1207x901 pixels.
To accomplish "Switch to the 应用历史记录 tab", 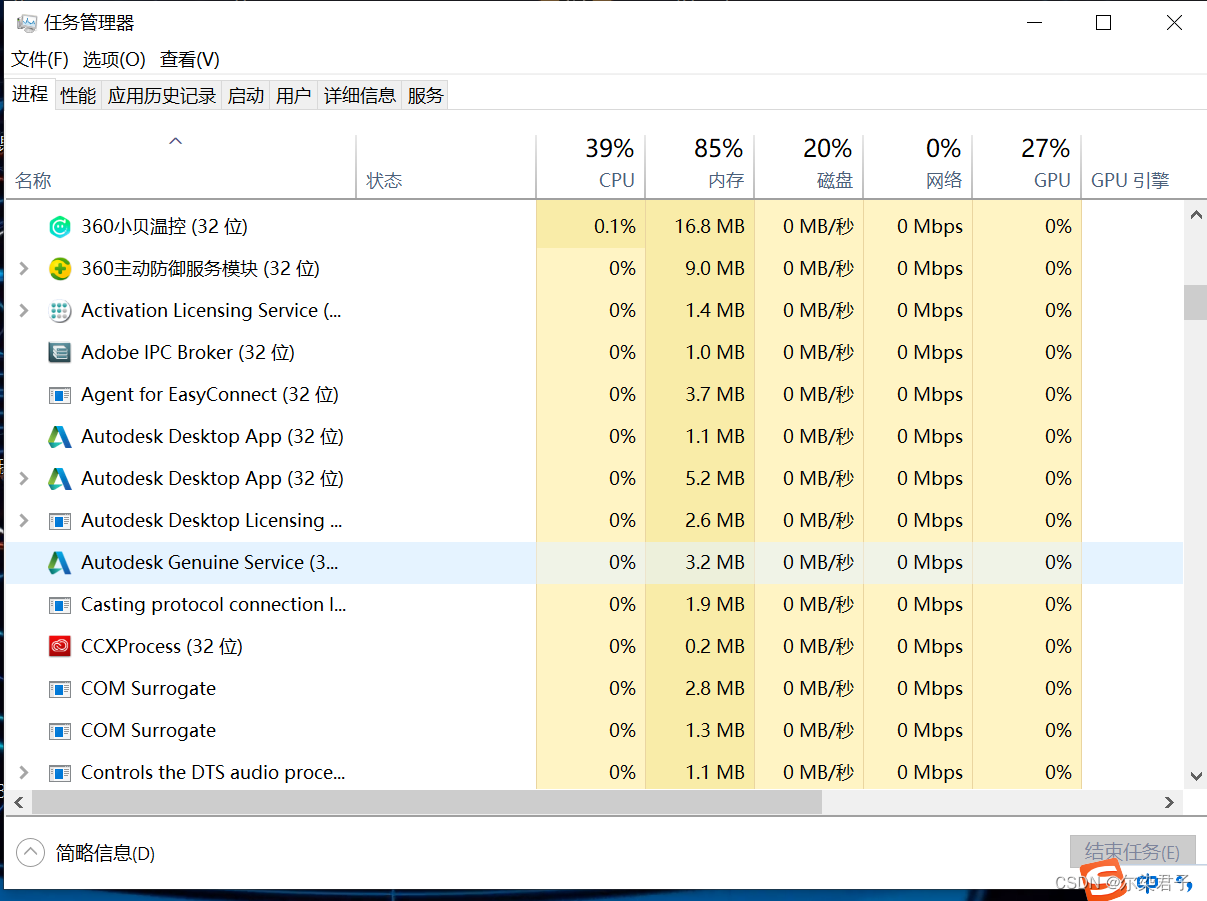I will [162, 96].
